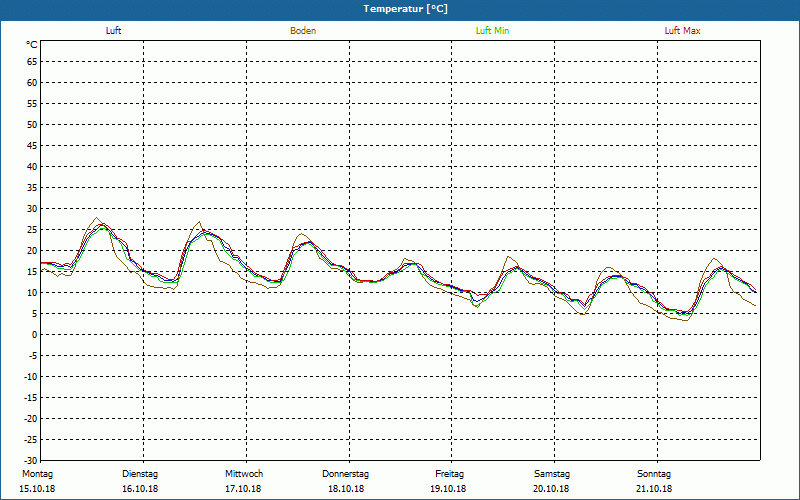Select the Samstag day label
800x500 pixels.
click(x=552, y=474)
